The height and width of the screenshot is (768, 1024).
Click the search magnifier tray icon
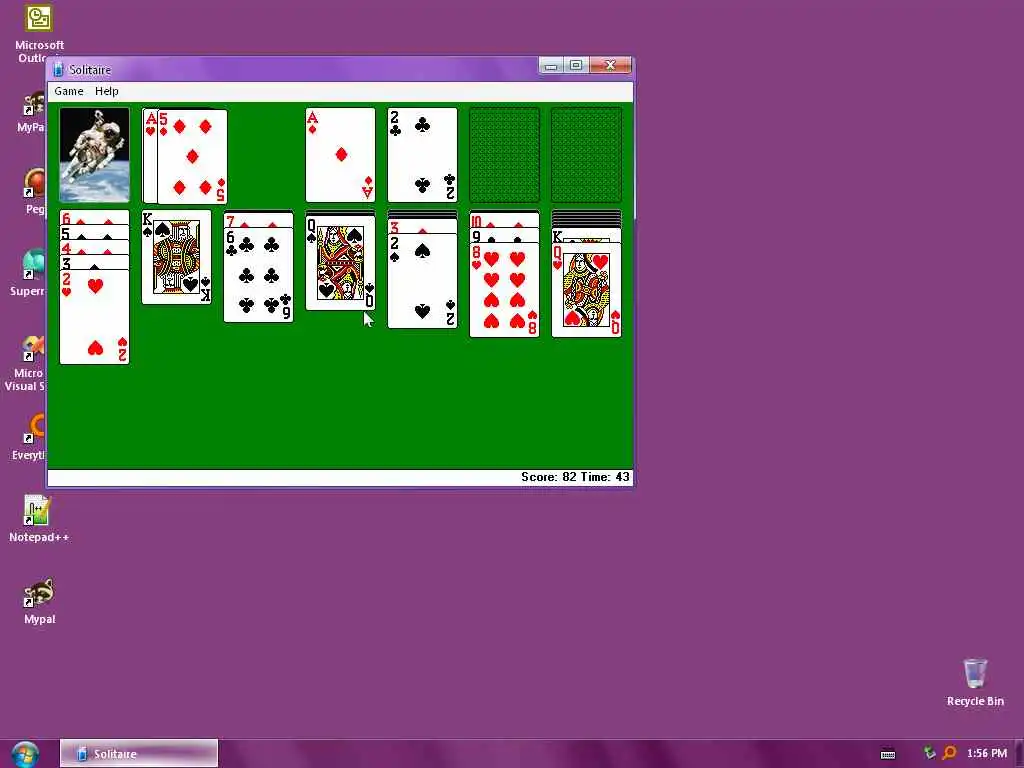pos(949,753)
